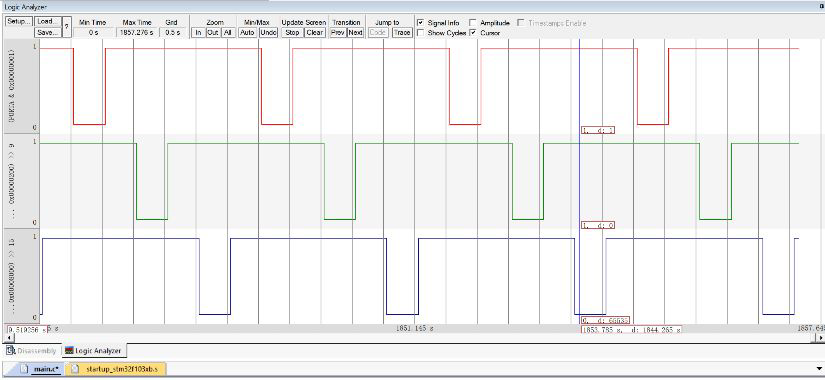Undo the Min/Max change
Image resolution: width=825 pixels, height=380 pixels.
pos(268,32)
